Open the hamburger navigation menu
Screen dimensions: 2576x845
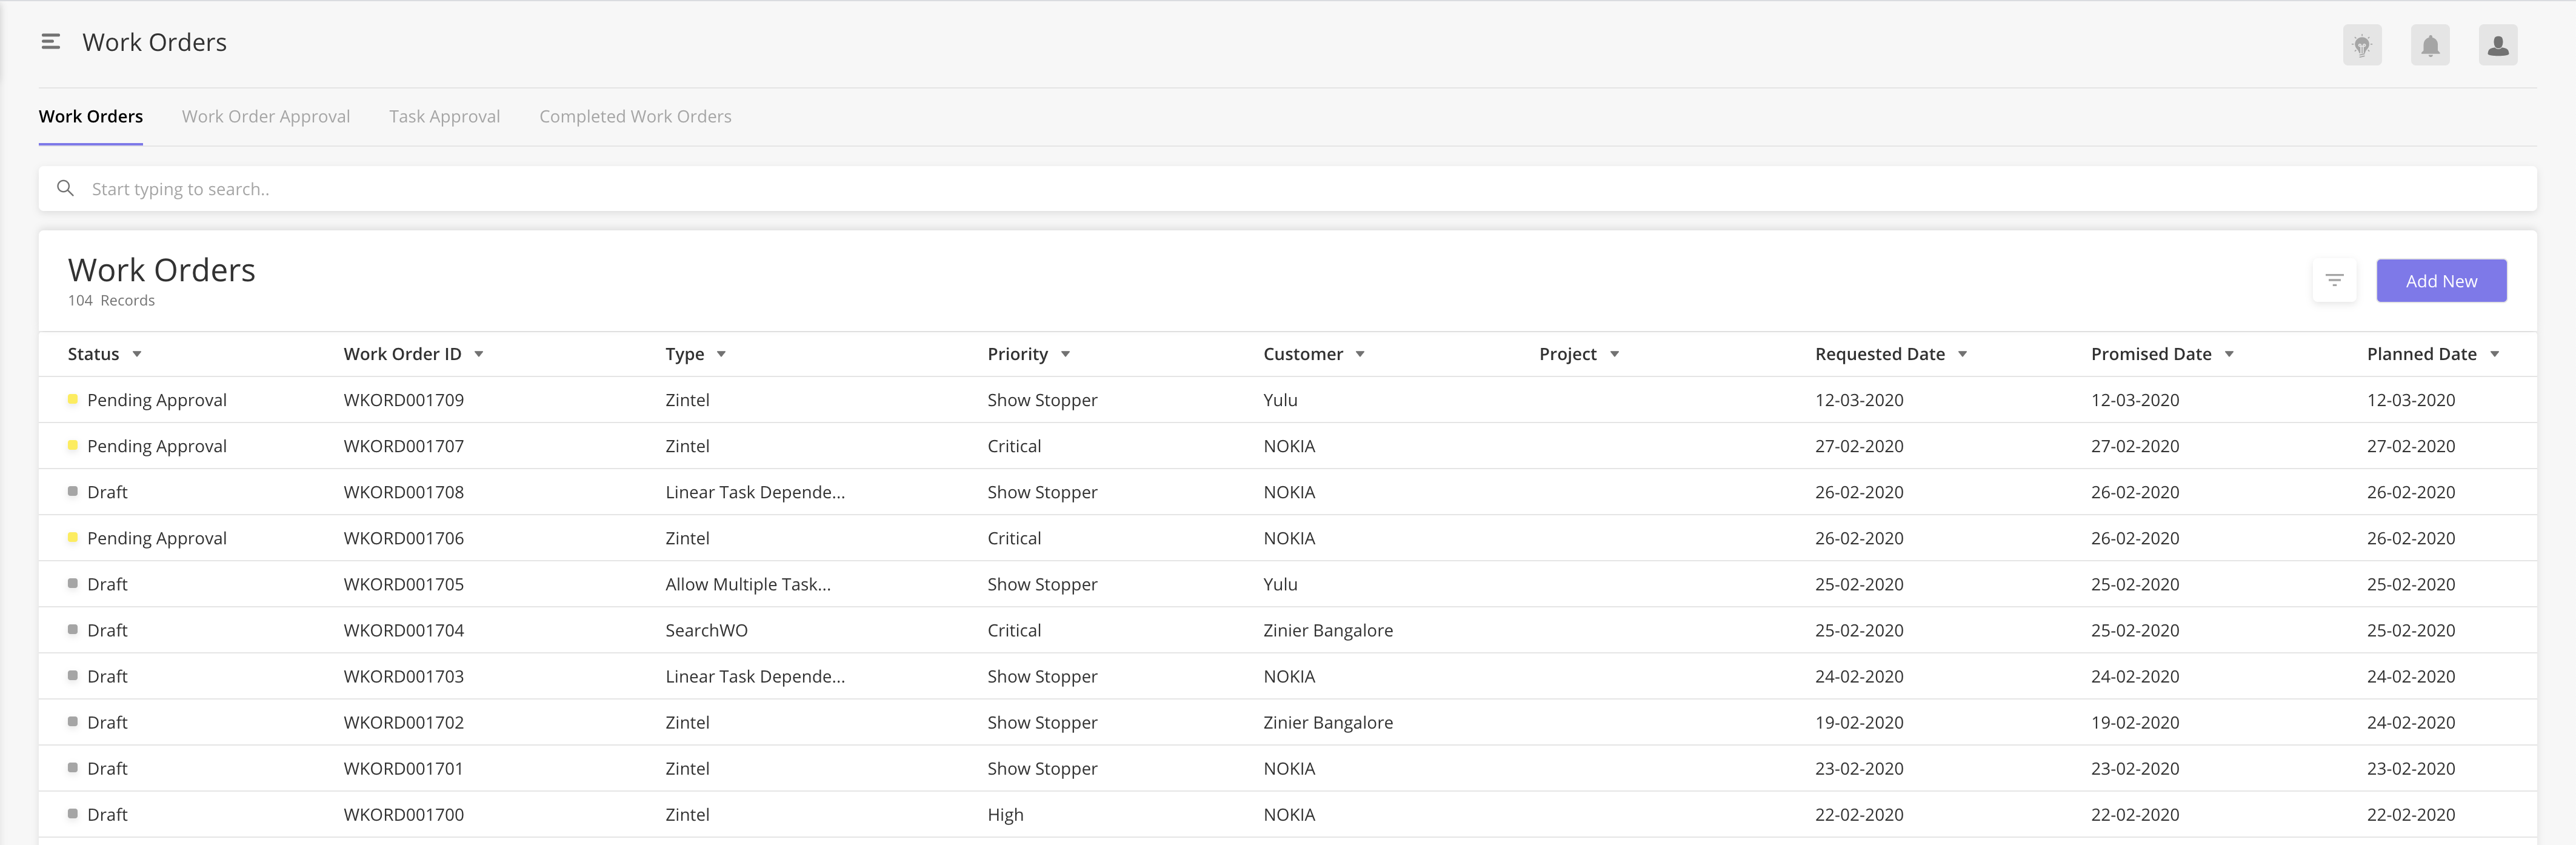(x=51, y=42)
